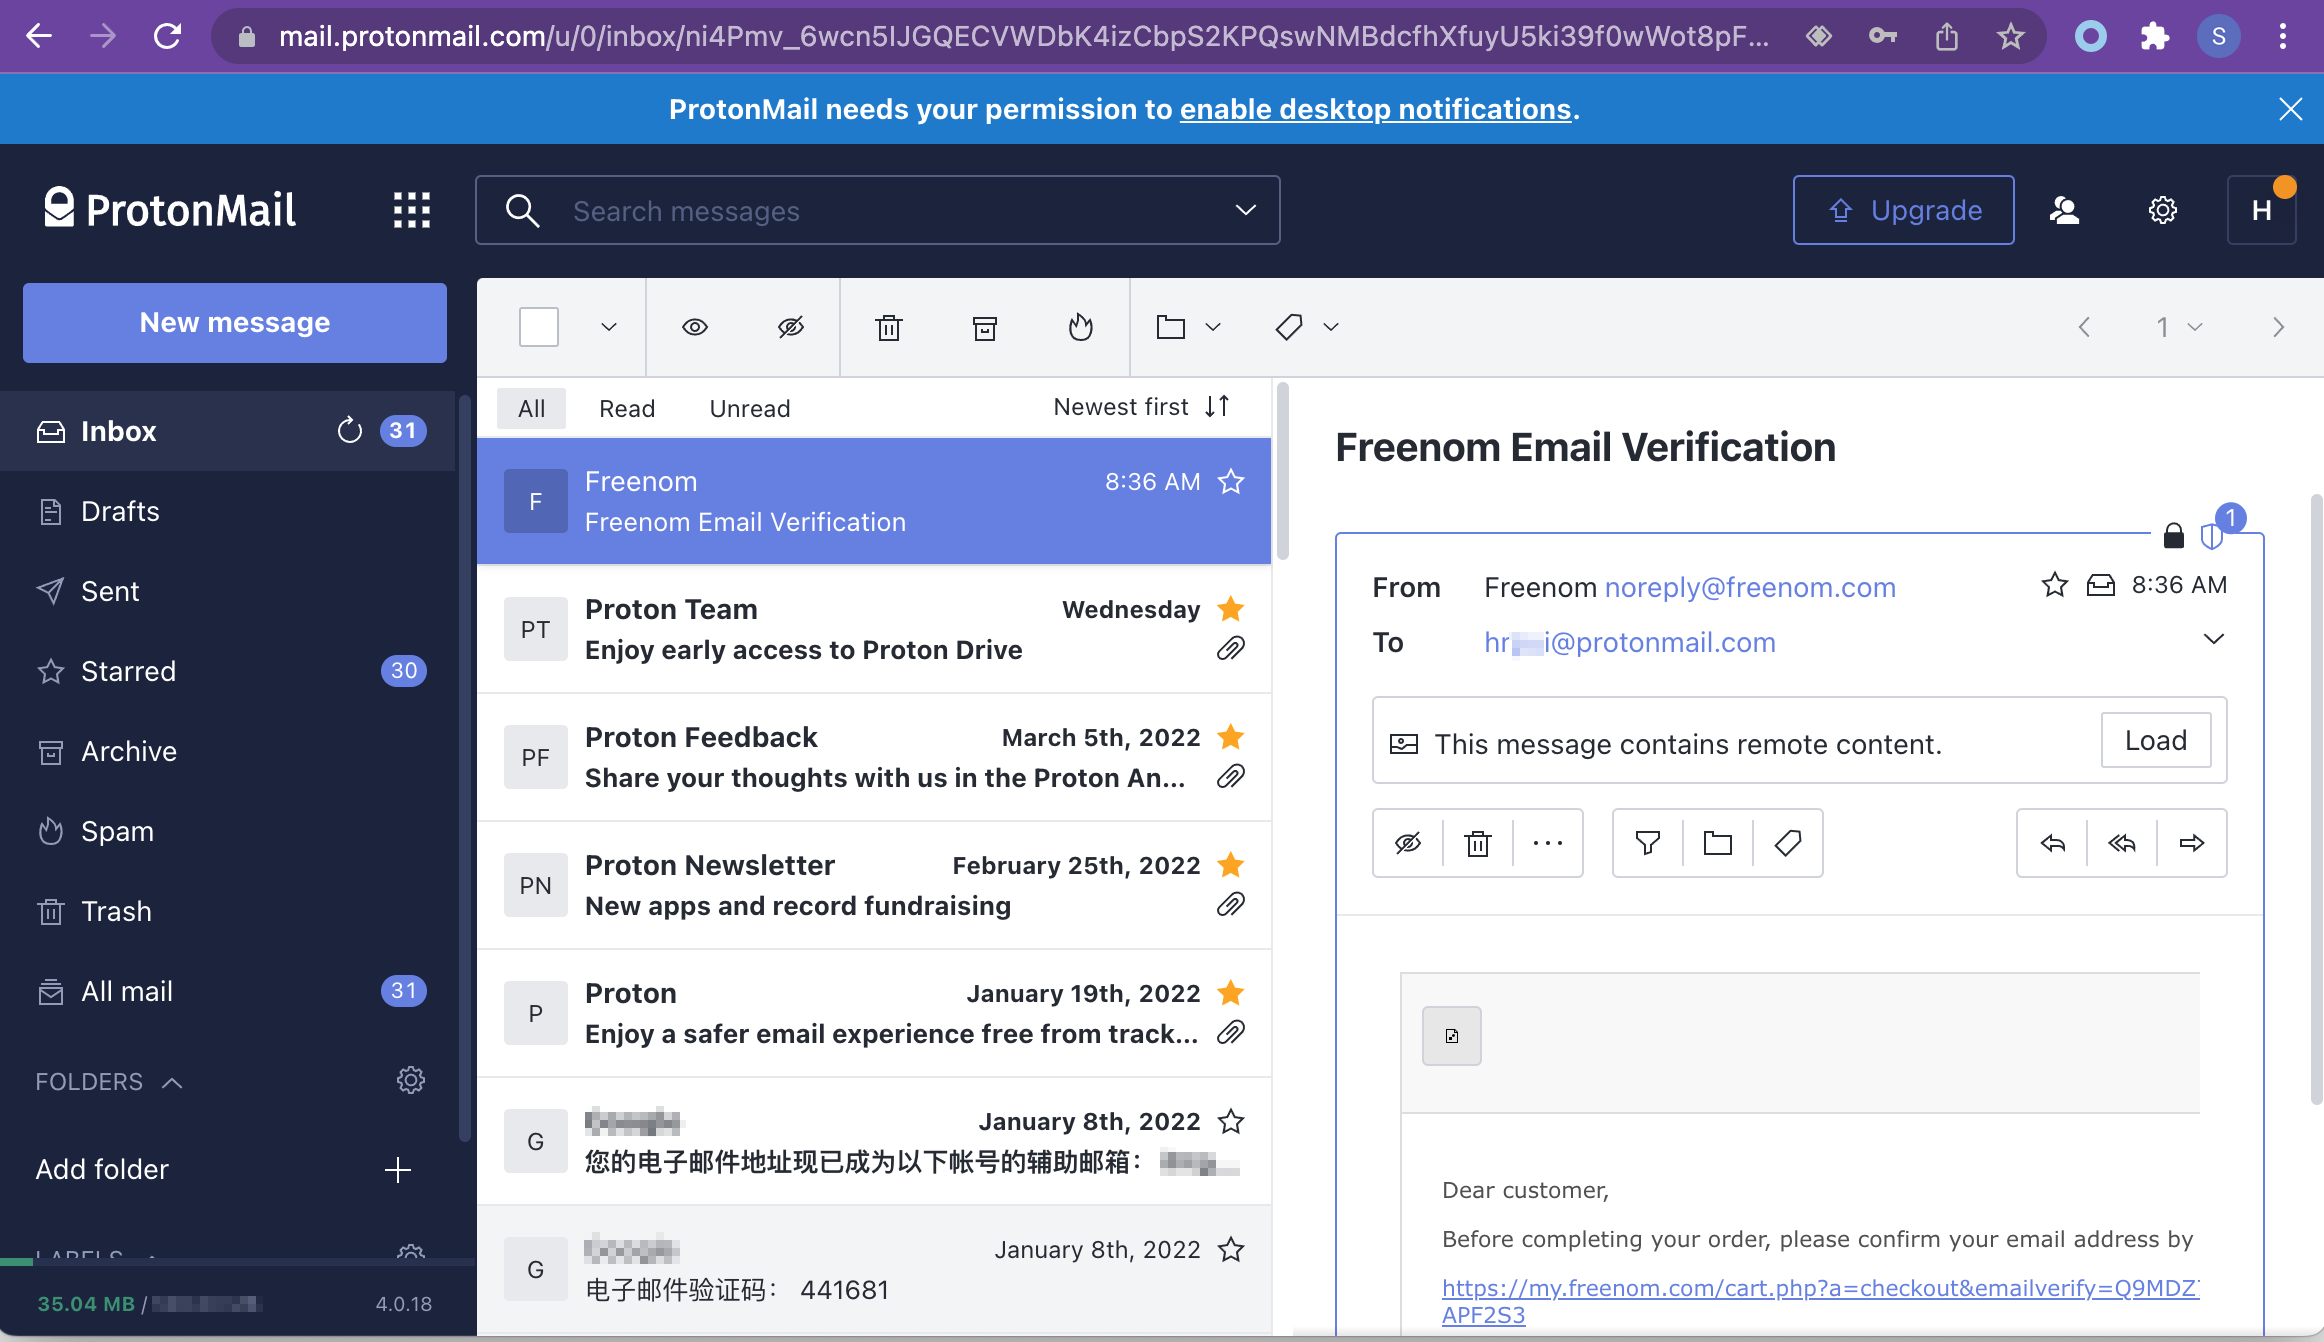2324x1342 pixels.
Task: Unstar the Proton Feedback email
Action: (1231, 737)
